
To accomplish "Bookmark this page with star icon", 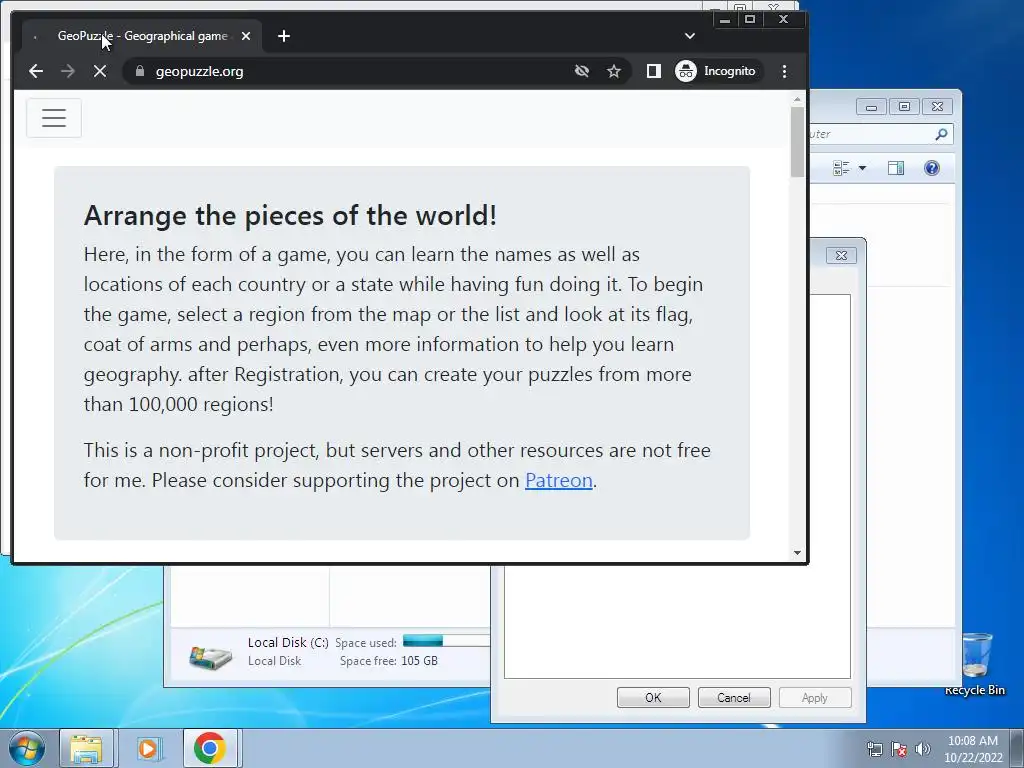I will pos(613,71).
